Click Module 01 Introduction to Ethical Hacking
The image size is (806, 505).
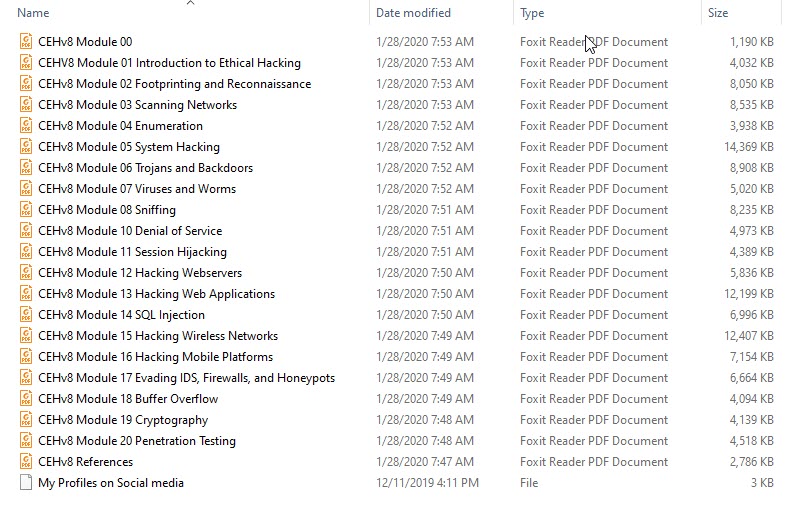pos(170,63)
